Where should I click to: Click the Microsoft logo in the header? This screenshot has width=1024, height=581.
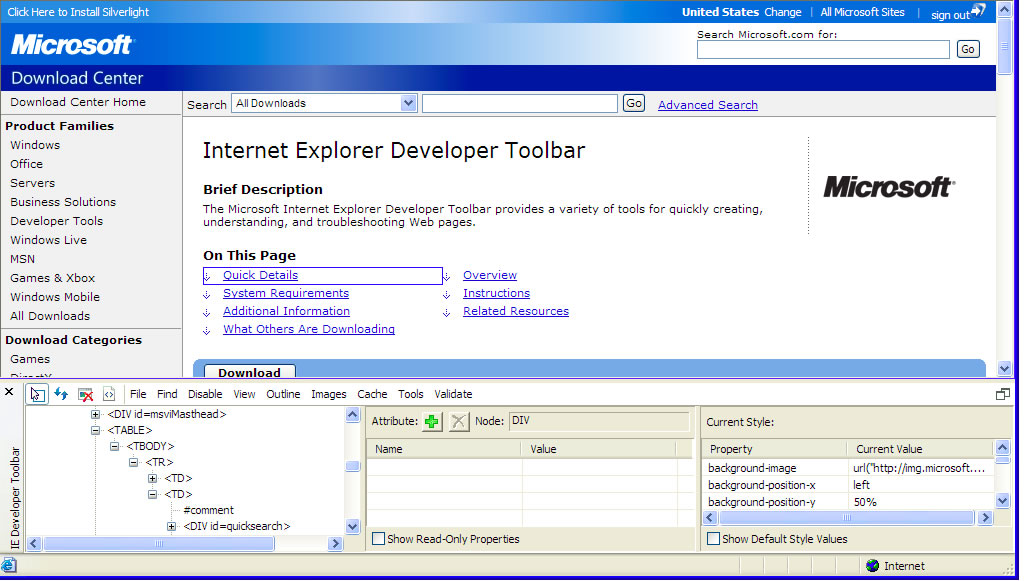coord(72,44)
